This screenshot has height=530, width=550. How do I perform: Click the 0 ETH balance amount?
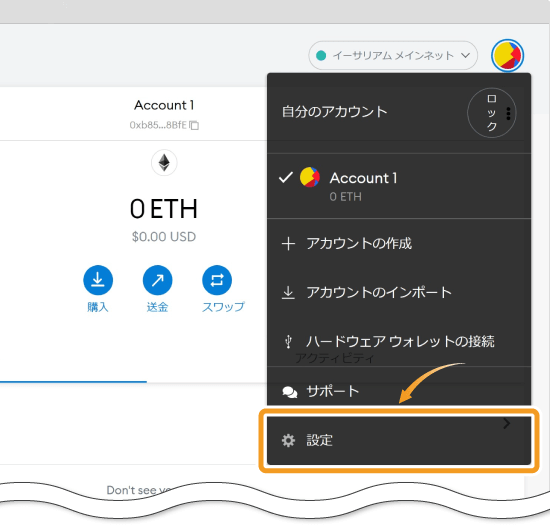pos(164,209)
